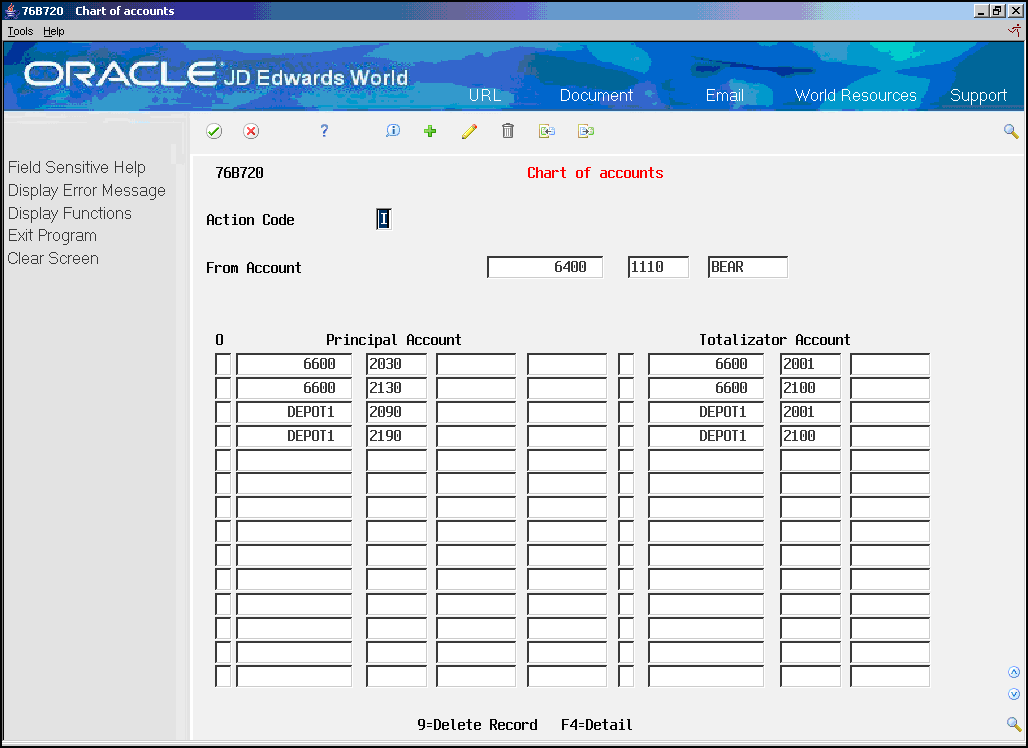This screenshot has height=748, width=1028.
Task: Click Chart of accounts red title
Action: 595,173
